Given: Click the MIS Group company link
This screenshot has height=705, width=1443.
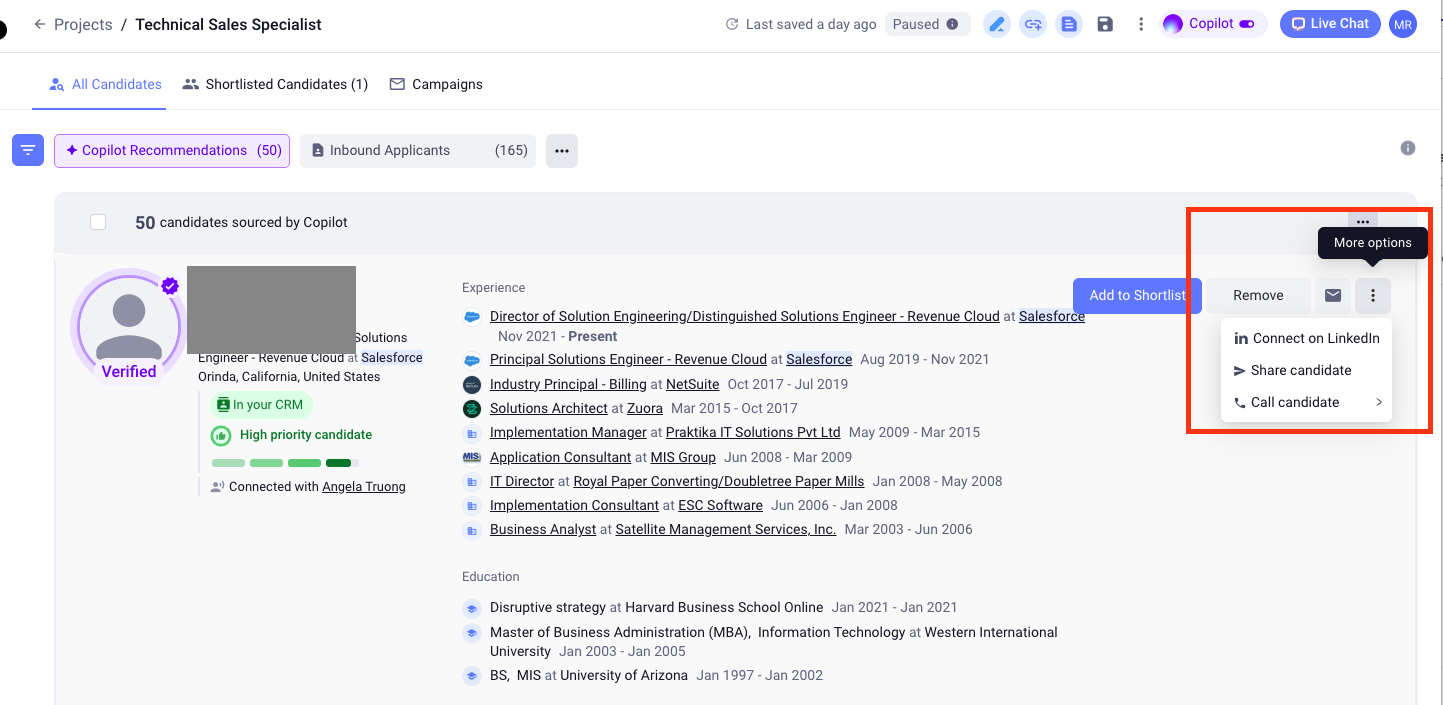Looking at the screenshot, I should point(683,457).
